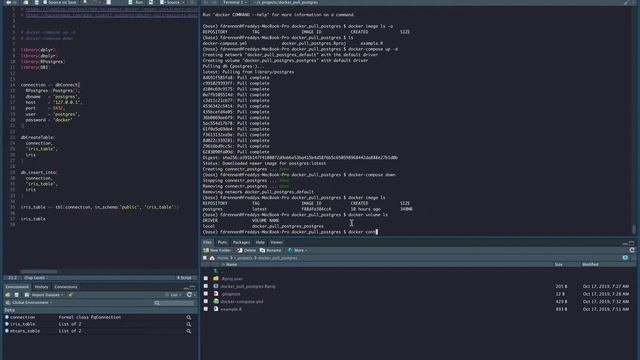This screenshot has width=640, height=360.
Task: Open the .Rproj.user folder
Action: point(232,279)
